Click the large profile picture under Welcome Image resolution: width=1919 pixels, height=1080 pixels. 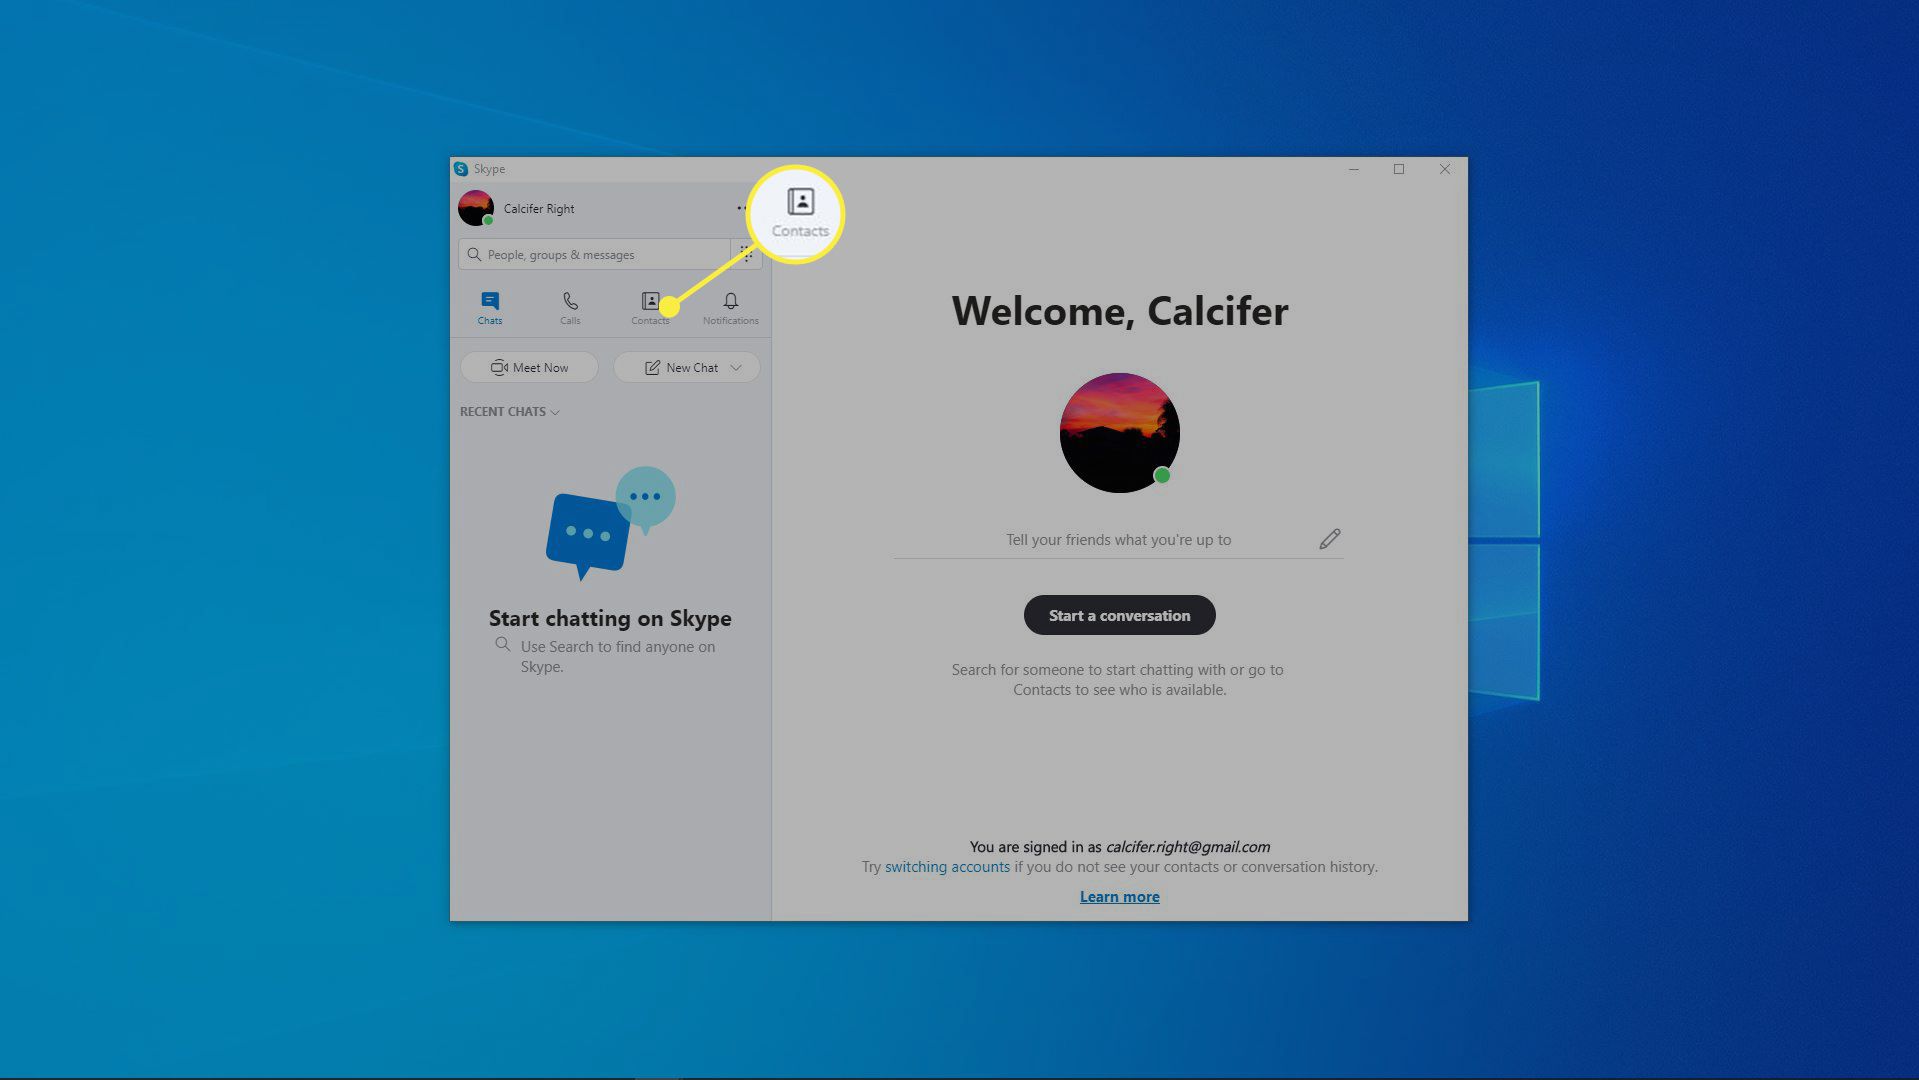pyautogui.click(x=1119, y=432)
